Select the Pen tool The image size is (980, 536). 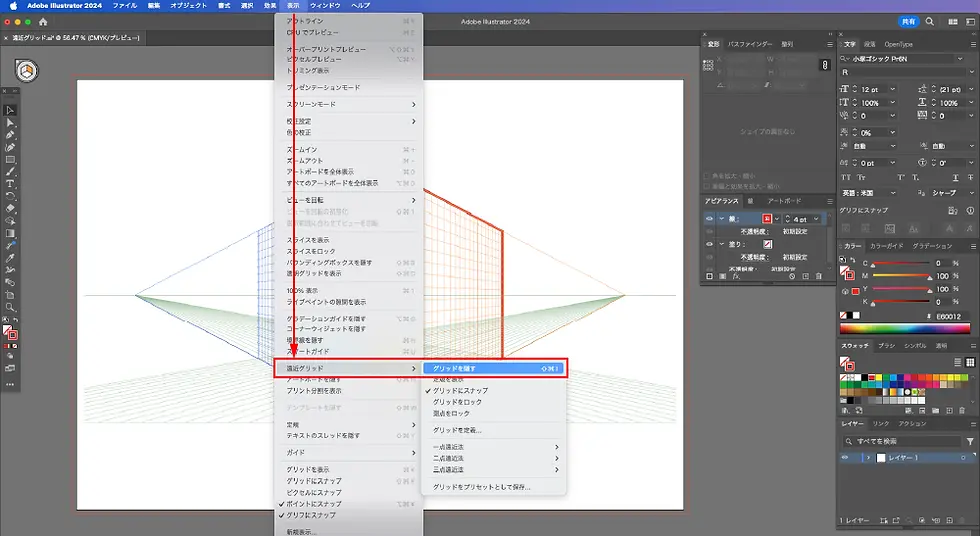(x=10, y=135)
